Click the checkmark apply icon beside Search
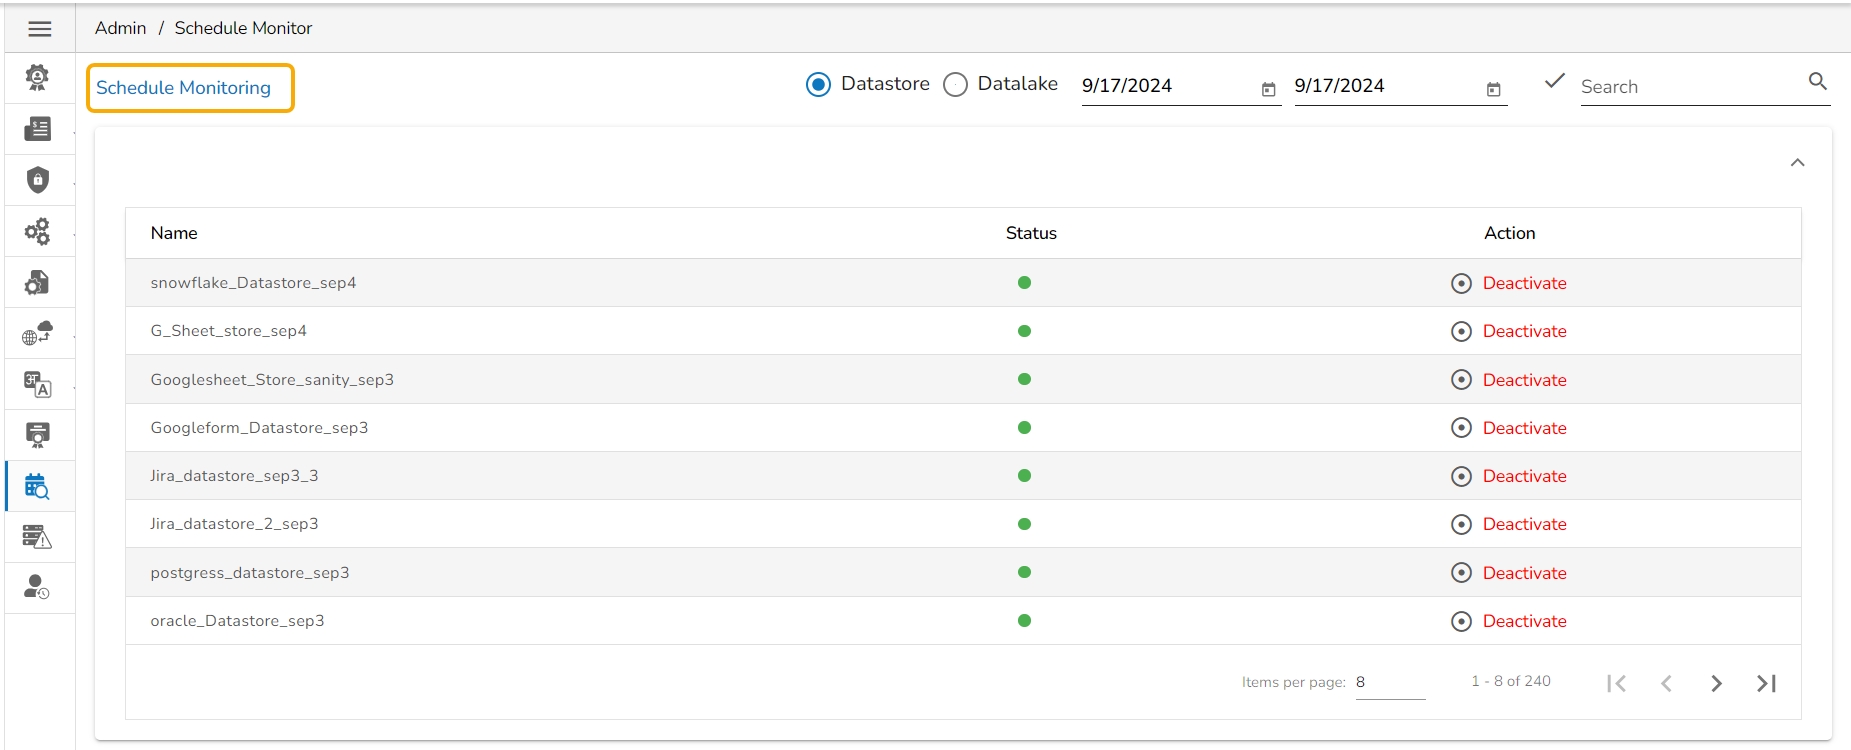Screen dimensions: 1851x750 1554,82
